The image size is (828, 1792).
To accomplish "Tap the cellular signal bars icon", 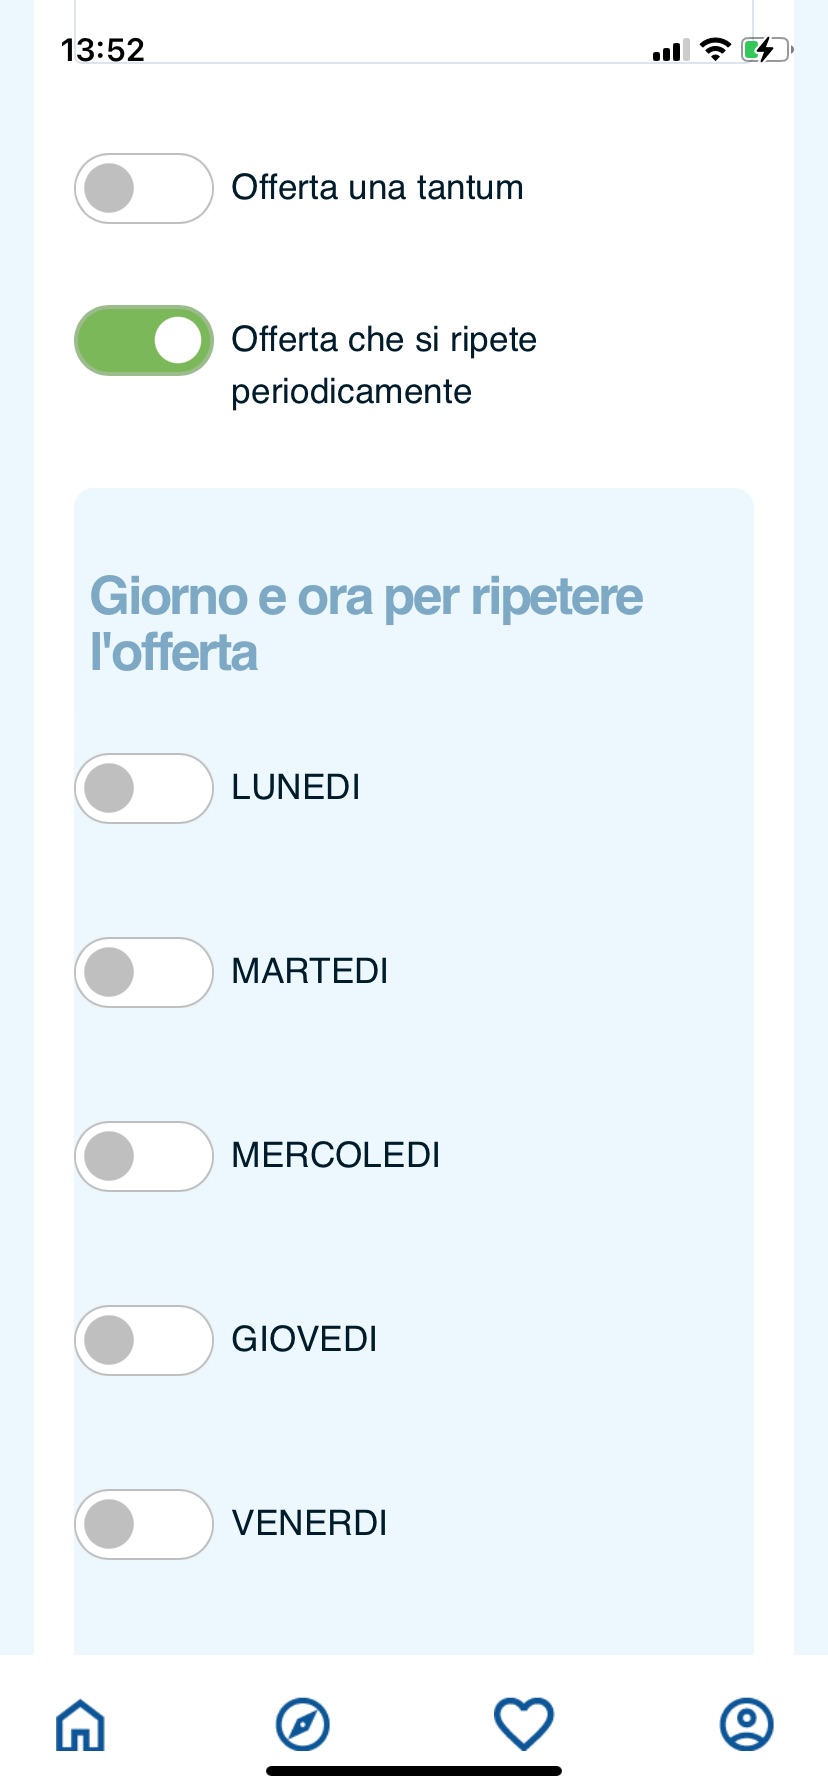I will click(671, 51).
